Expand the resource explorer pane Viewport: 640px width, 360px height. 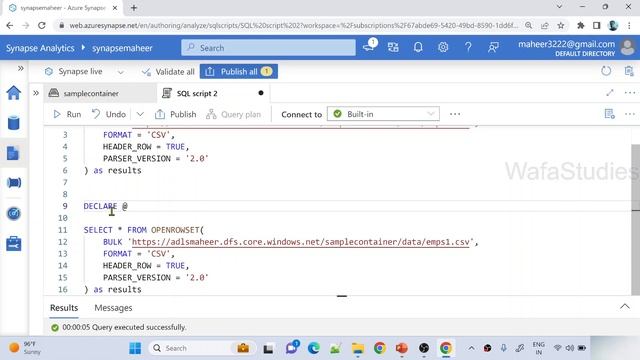pyautogui.click(x=36, y=93)
